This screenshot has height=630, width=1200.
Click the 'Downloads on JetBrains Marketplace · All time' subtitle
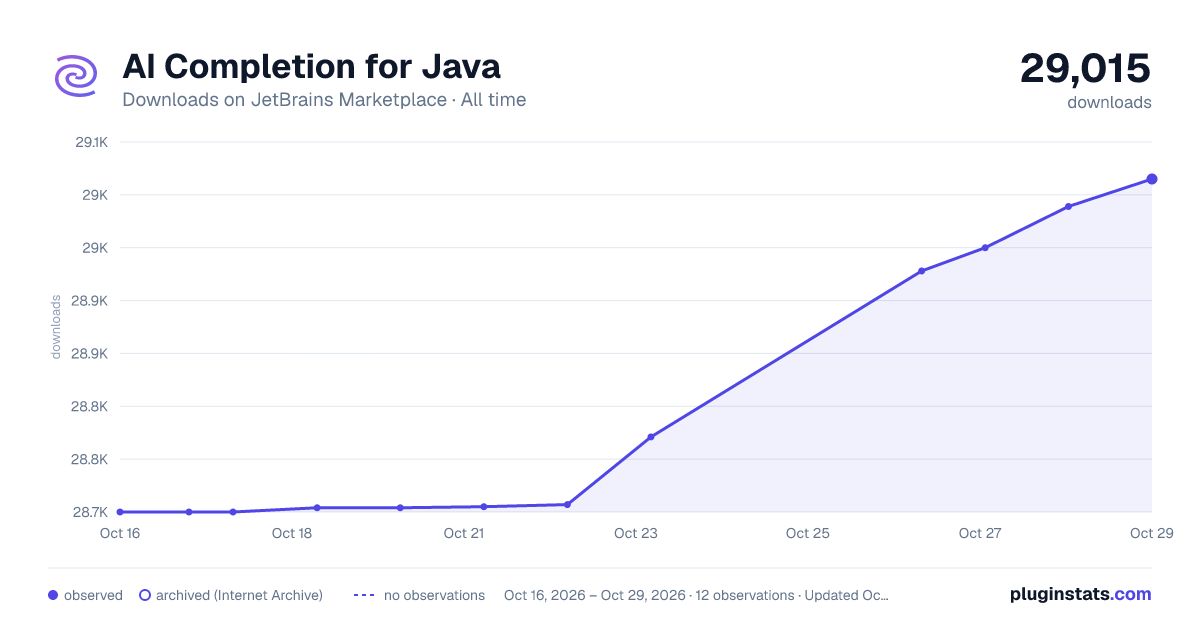324,100
